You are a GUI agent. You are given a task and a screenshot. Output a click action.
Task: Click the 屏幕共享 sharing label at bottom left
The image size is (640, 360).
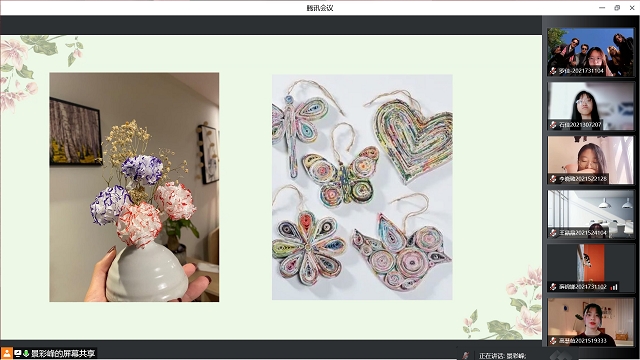(x=63, y=353)
